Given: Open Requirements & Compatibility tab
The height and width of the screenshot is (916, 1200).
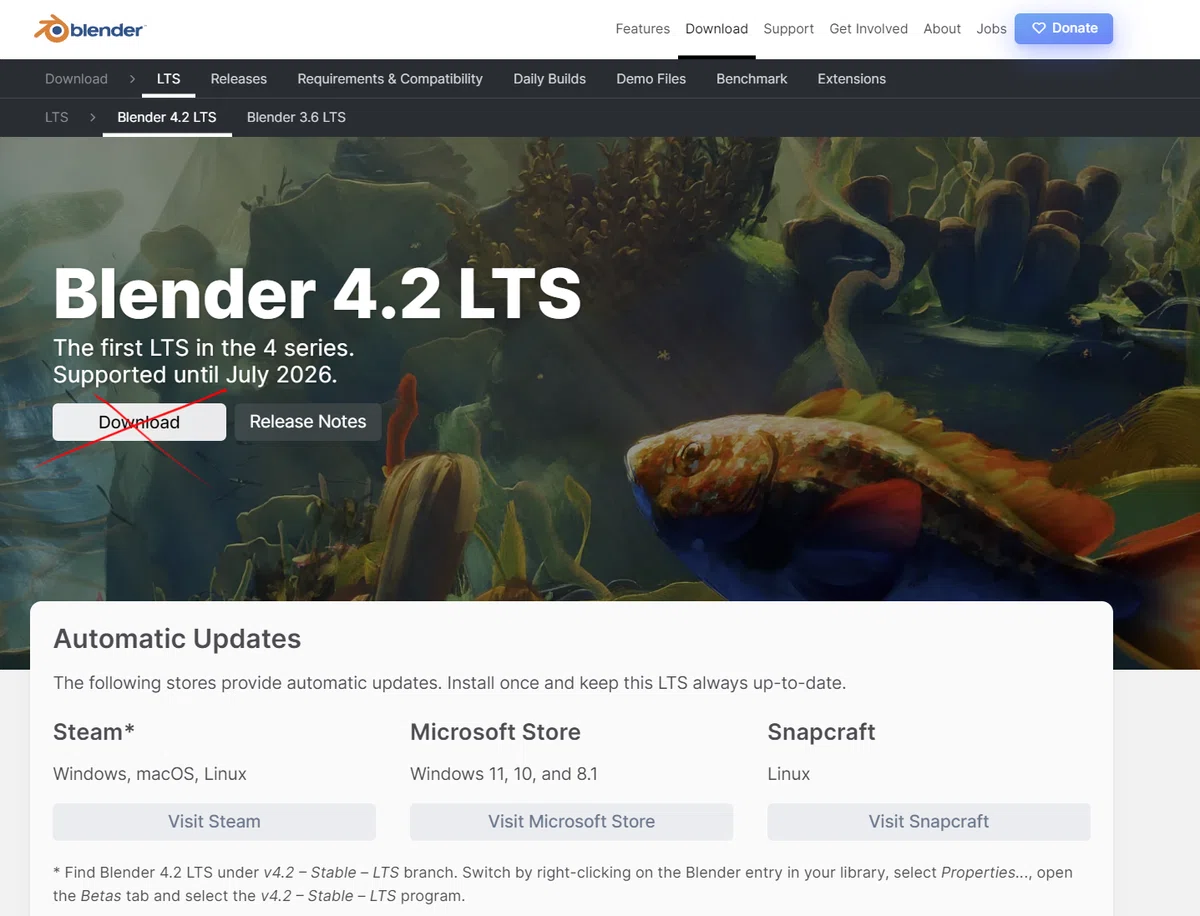Looking at the screenshot, I should 390,79.
